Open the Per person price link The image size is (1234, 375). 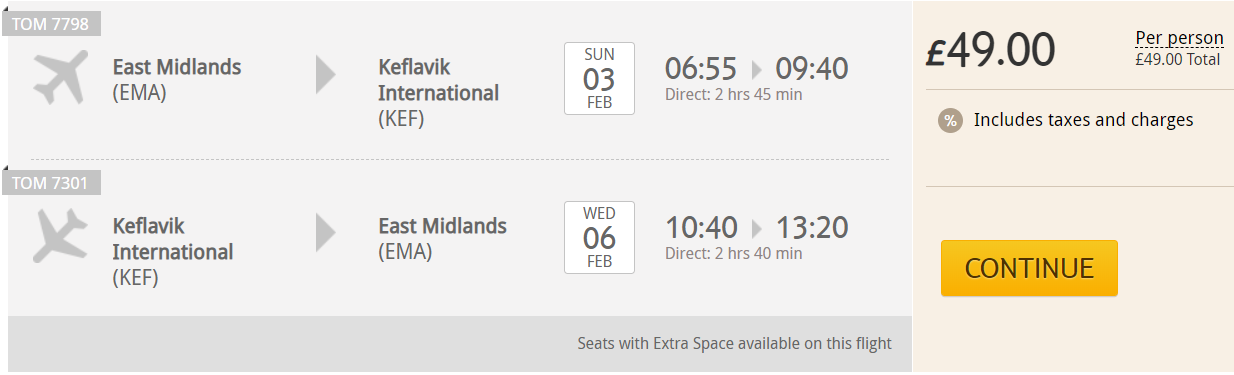[1179, 38]
